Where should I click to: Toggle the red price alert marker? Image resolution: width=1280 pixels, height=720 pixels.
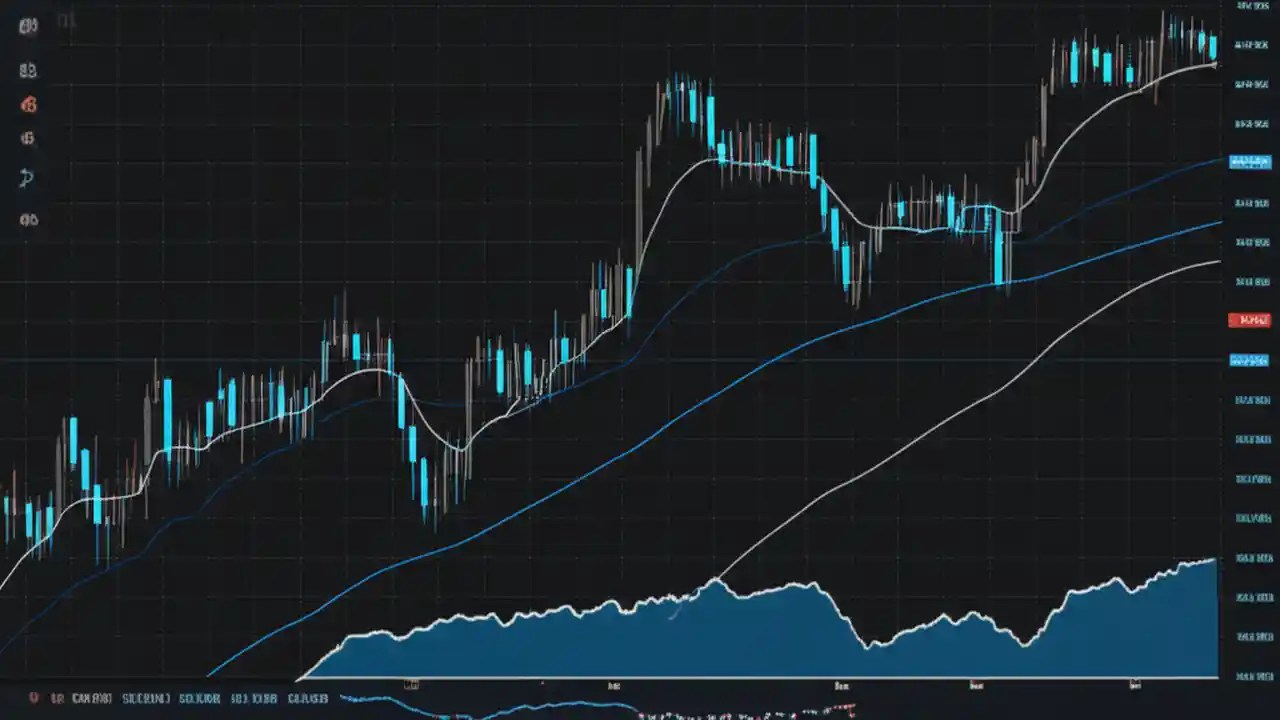(1248, 320)
